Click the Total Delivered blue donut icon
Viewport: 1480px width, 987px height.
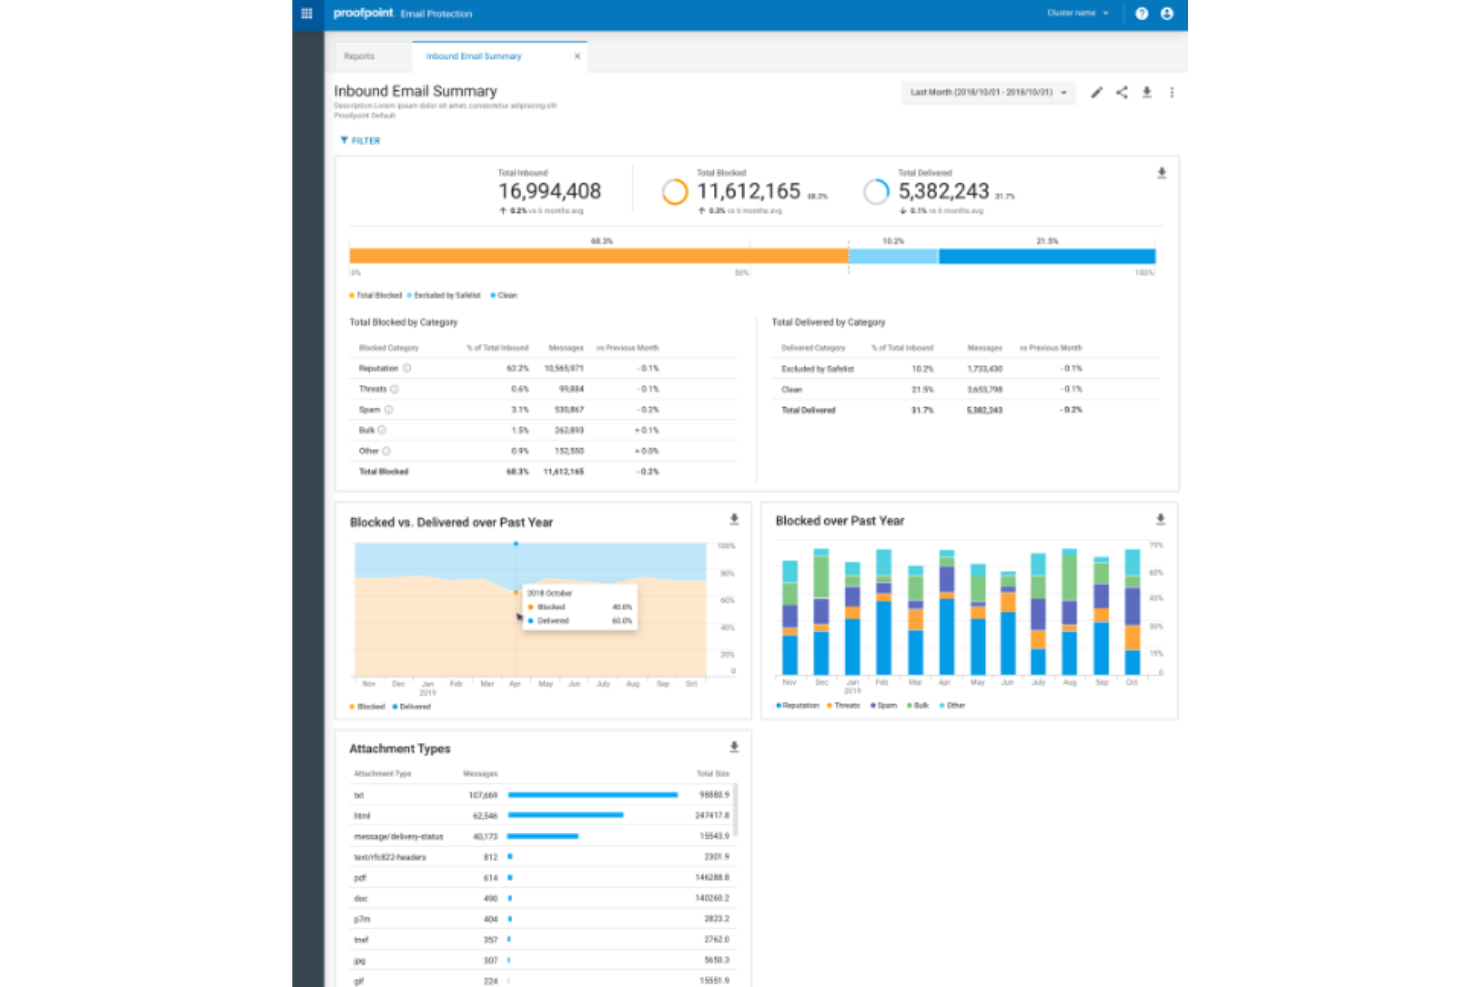click(876, 191)
